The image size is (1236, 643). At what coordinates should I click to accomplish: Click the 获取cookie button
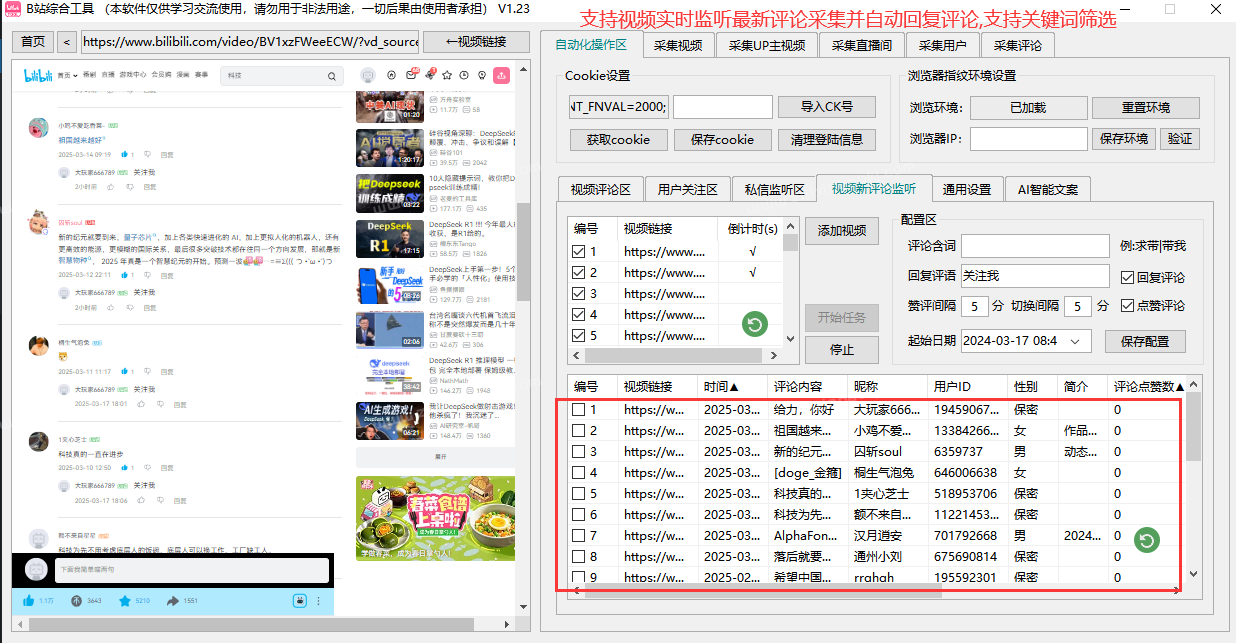tap(618, 140)
